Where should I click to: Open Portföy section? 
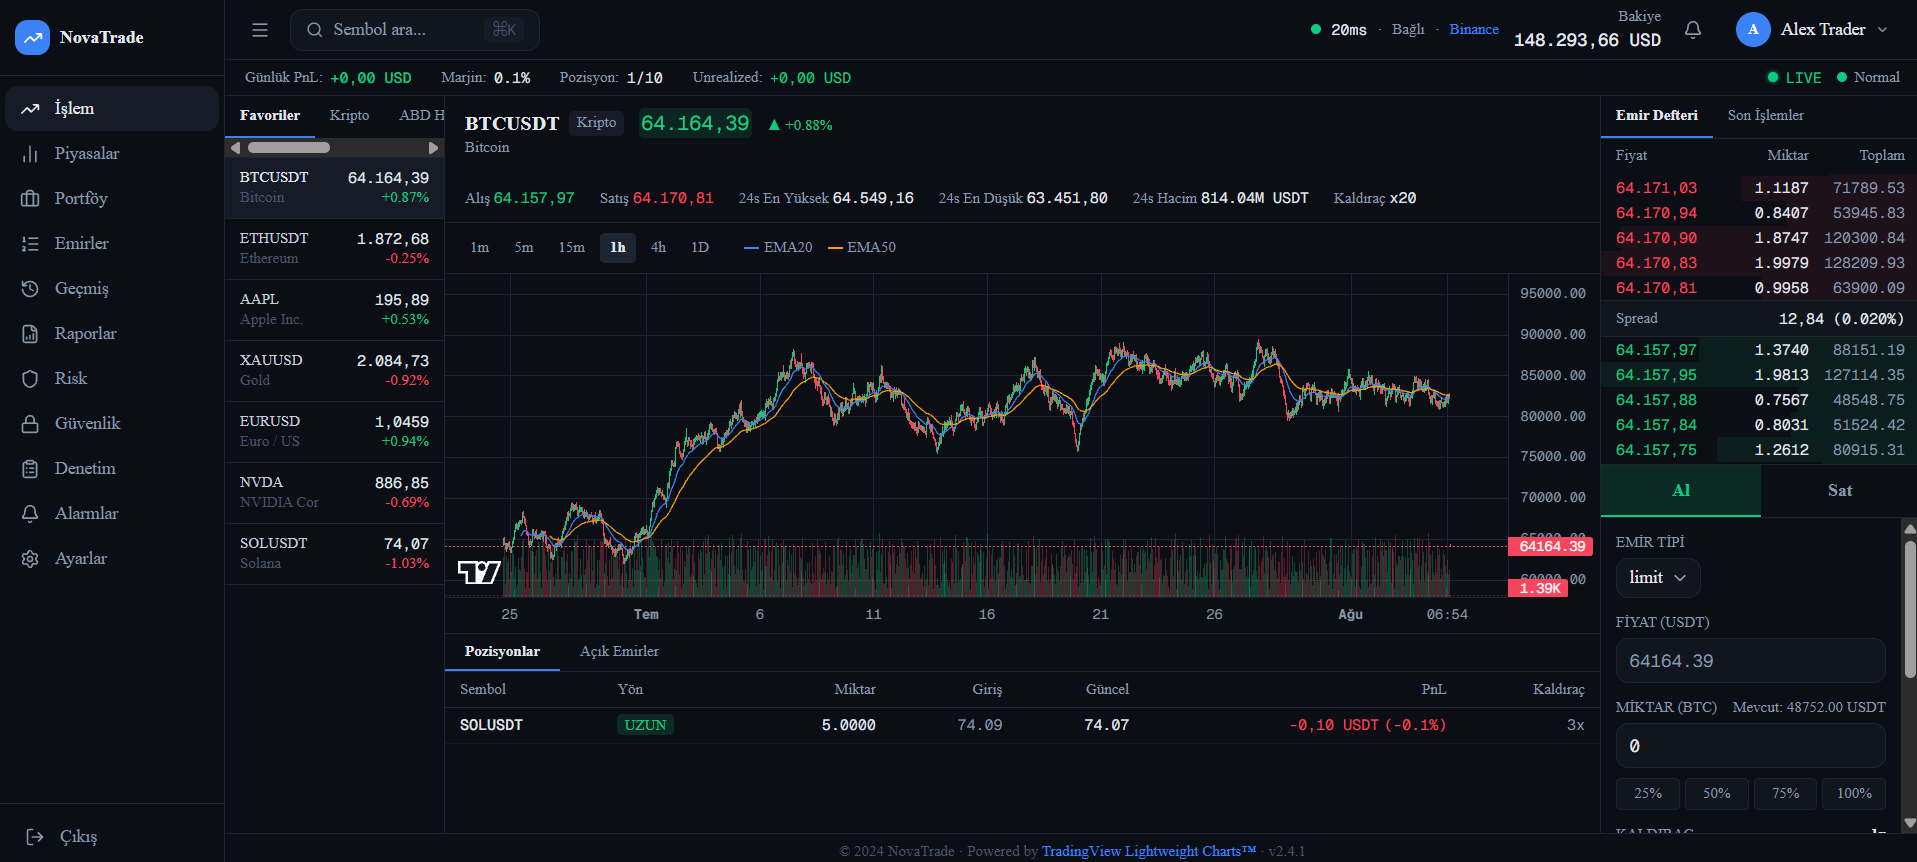[112, 198]
